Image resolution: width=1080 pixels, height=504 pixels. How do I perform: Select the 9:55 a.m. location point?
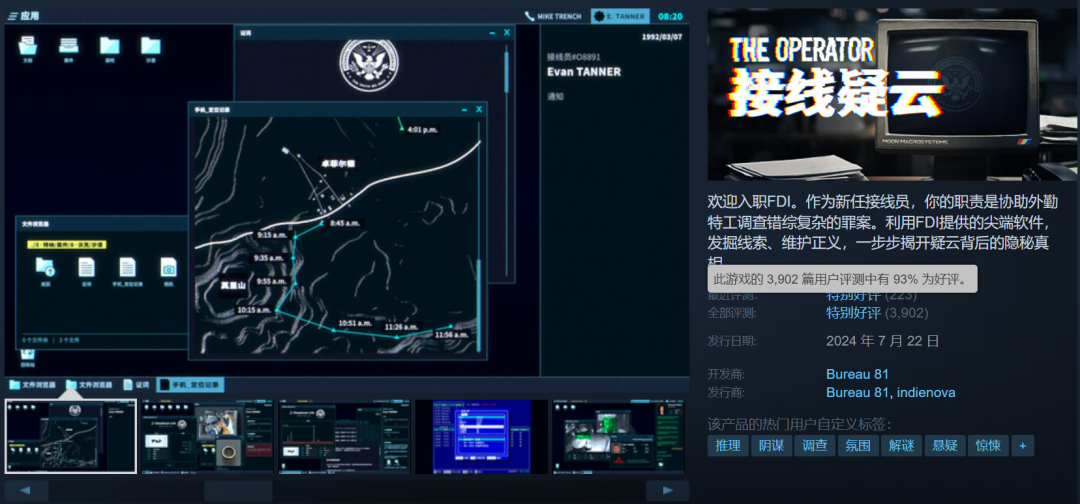[x=295, y=281]
